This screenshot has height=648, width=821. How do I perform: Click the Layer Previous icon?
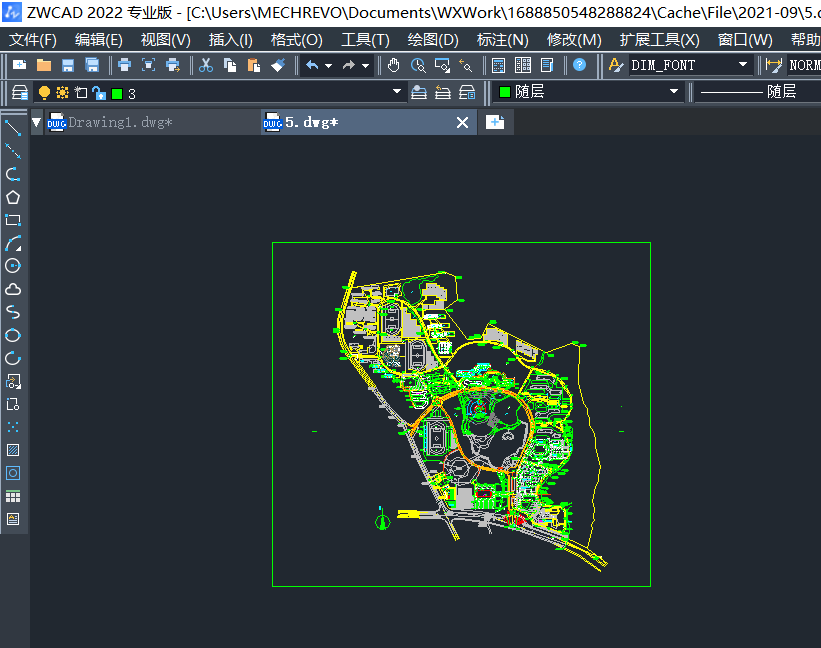coord(443,93)
